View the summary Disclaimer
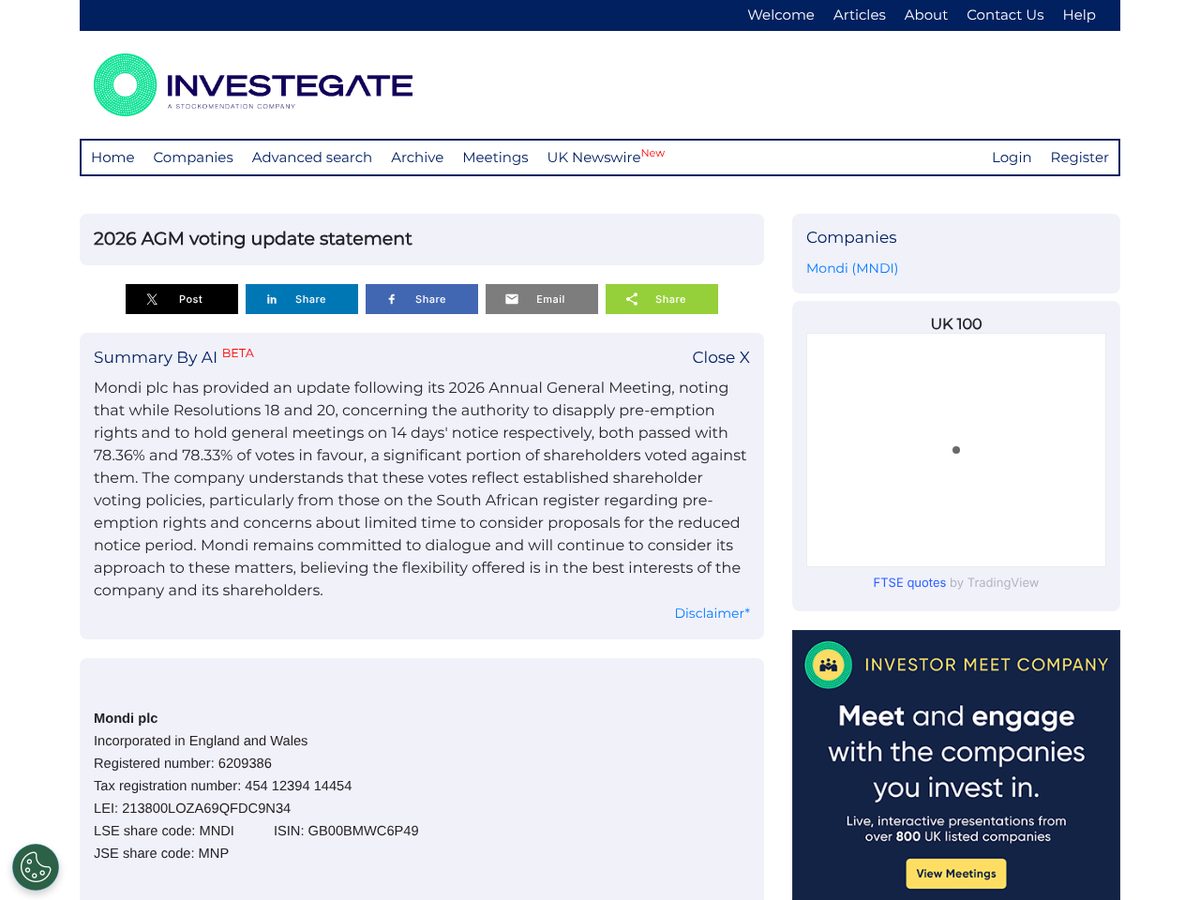Viewport: 1200px width, 900px height. click(x=712, y=613)
